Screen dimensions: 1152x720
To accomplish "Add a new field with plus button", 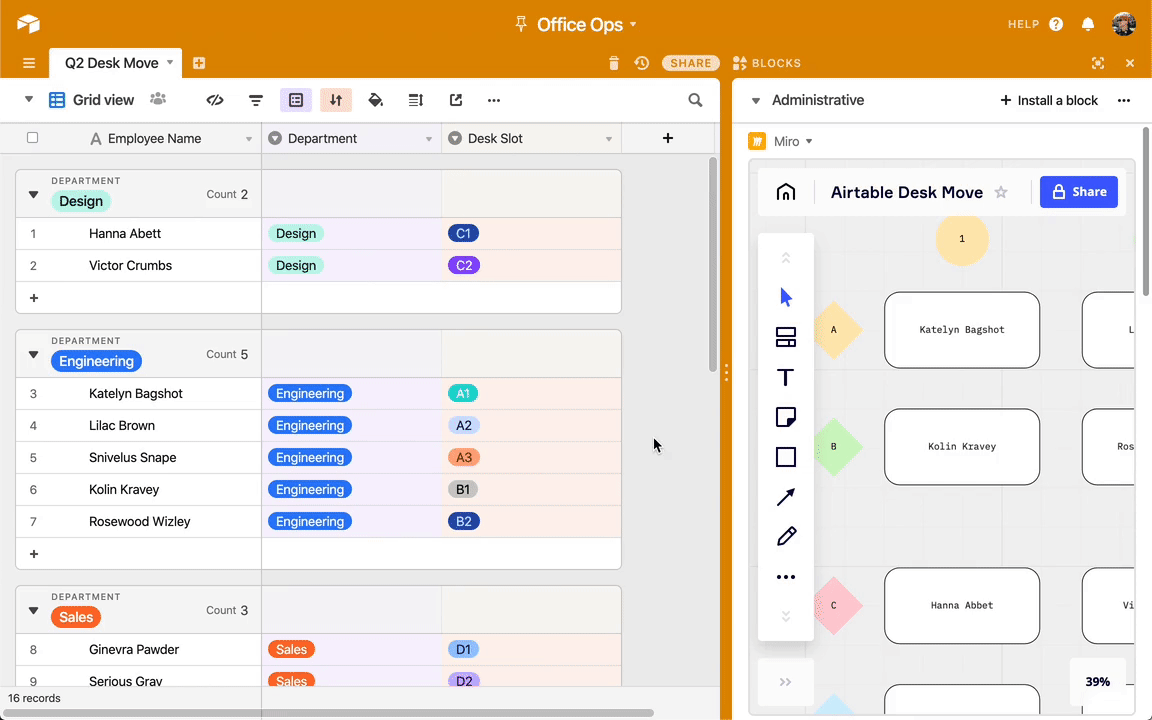I will pos(668,138).
